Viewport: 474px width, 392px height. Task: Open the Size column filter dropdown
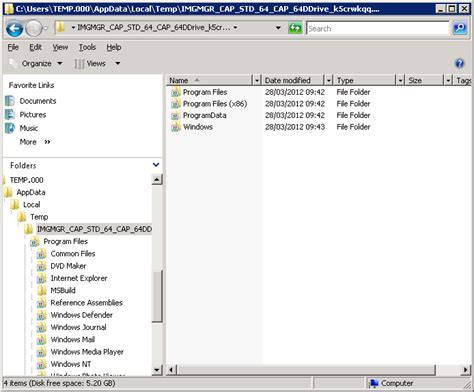tap(448, 80)
